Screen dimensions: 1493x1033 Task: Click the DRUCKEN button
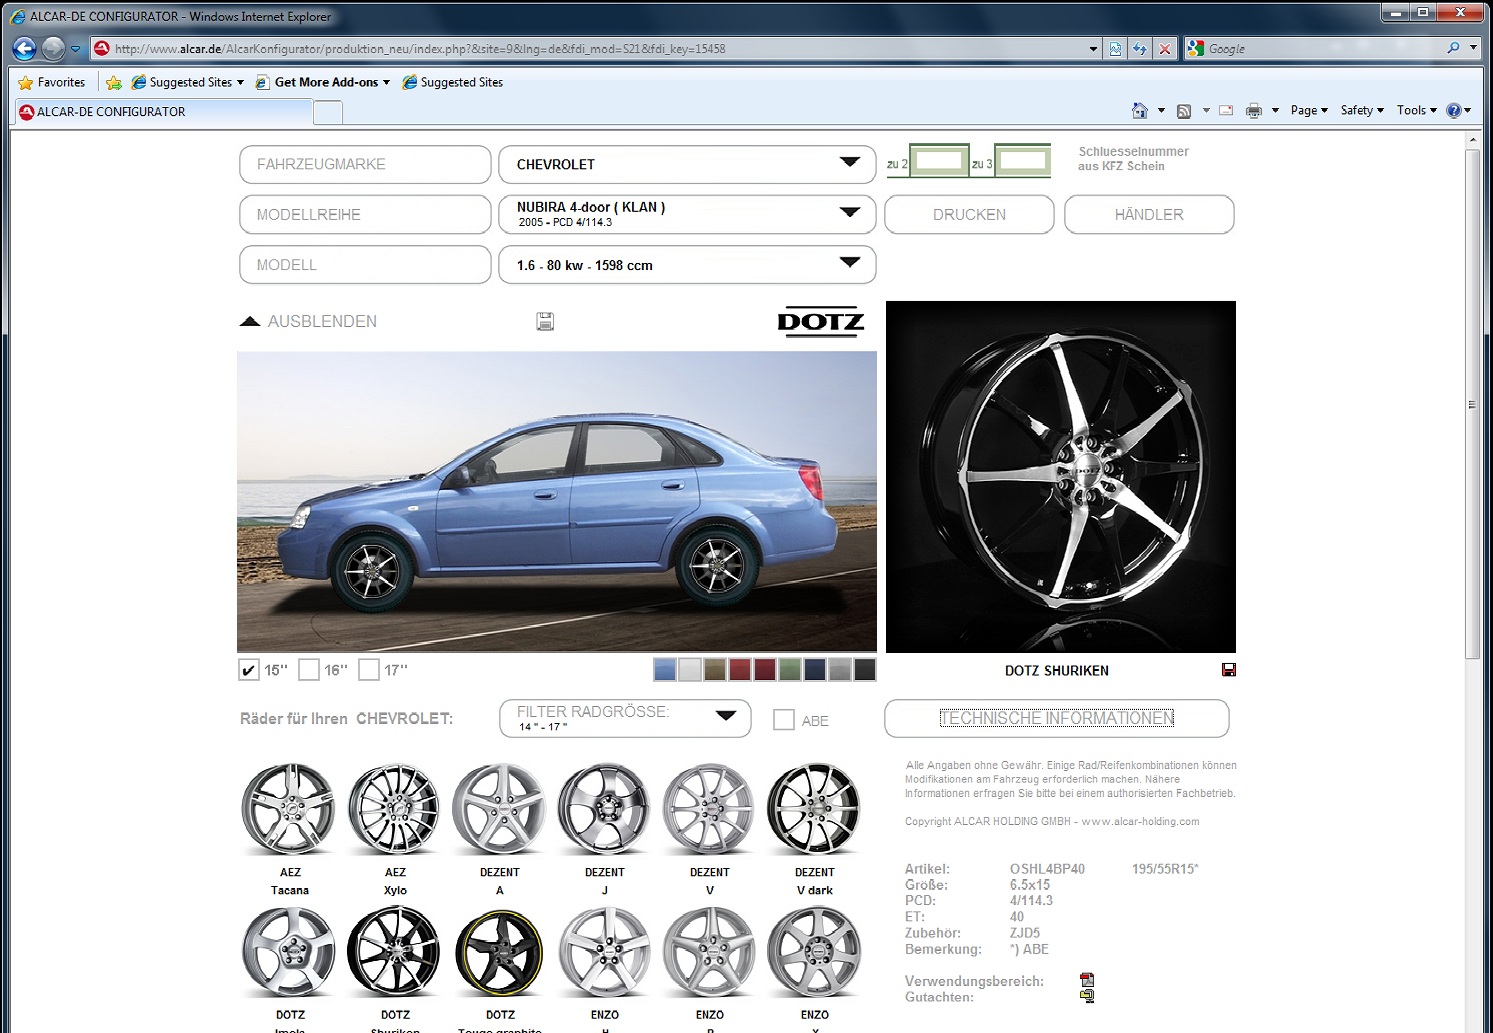[x=969, y=214]
